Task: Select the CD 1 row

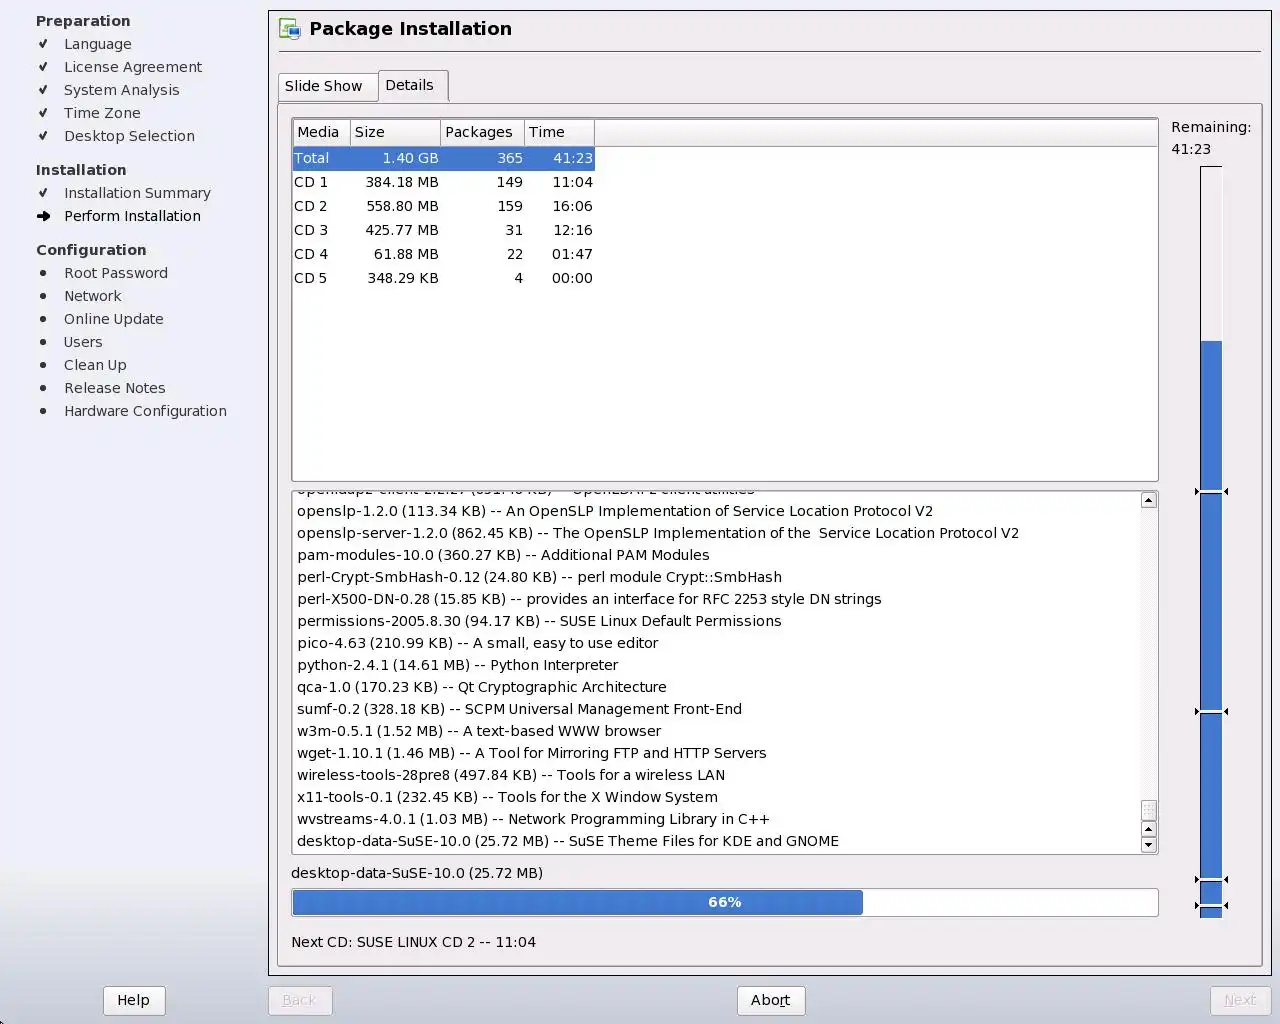Action: point(444,182)
